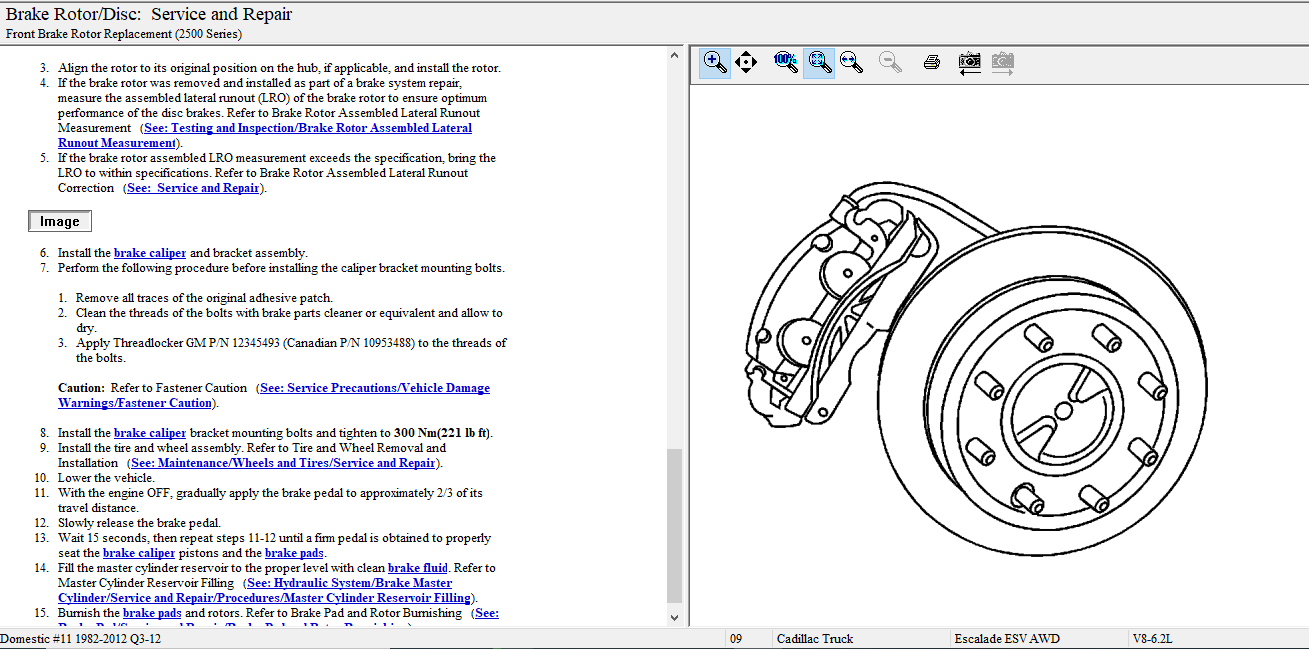Print the brake rotor diagram
The height and width of the screenshot is (649, 1309).
[932, 62]
